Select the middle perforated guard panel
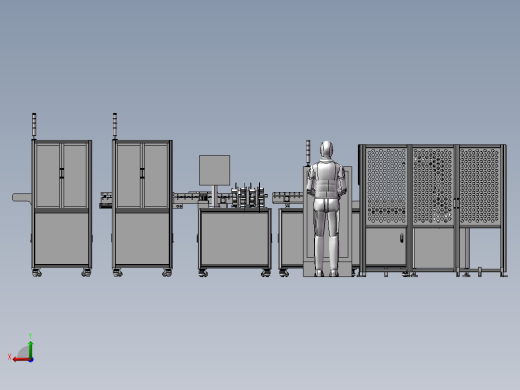The image size is (520, 390). click(433, 186)
